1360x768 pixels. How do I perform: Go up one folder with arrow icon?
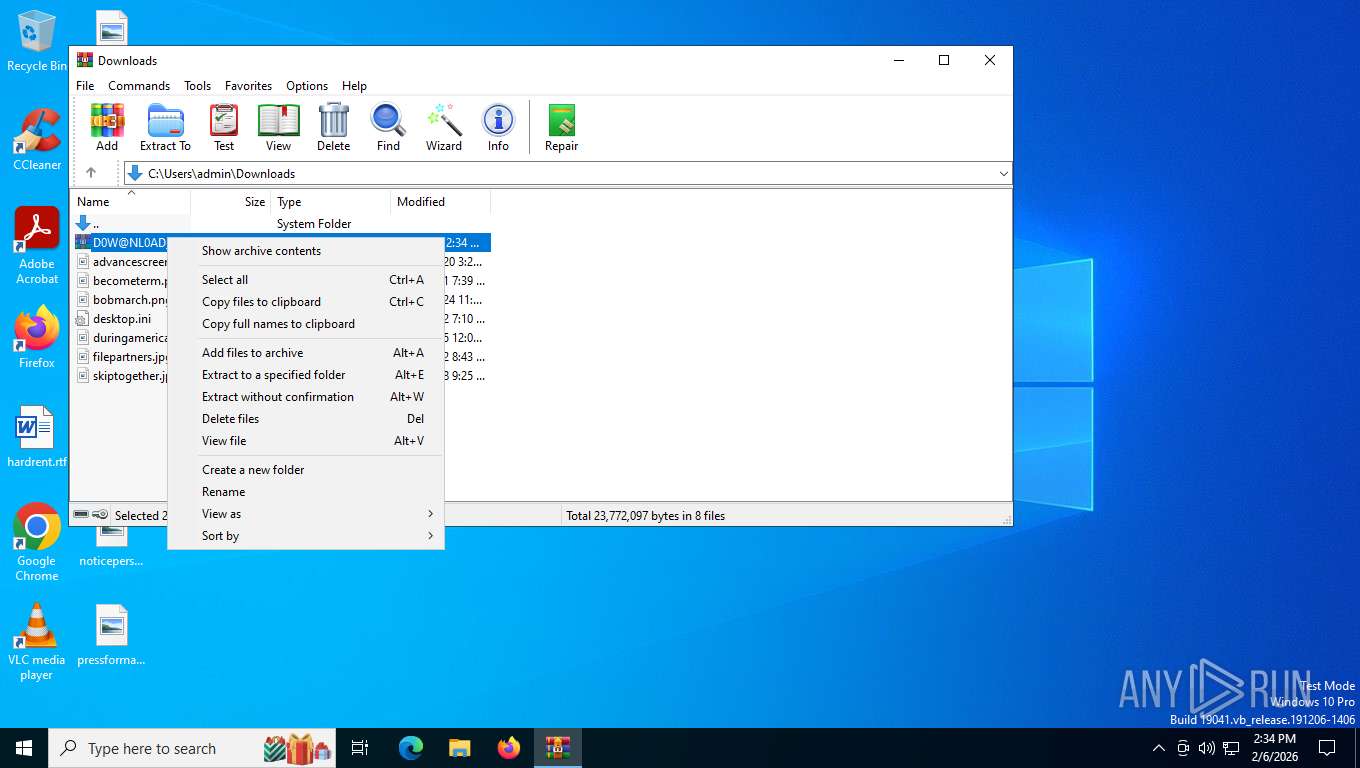coord(91,173)
